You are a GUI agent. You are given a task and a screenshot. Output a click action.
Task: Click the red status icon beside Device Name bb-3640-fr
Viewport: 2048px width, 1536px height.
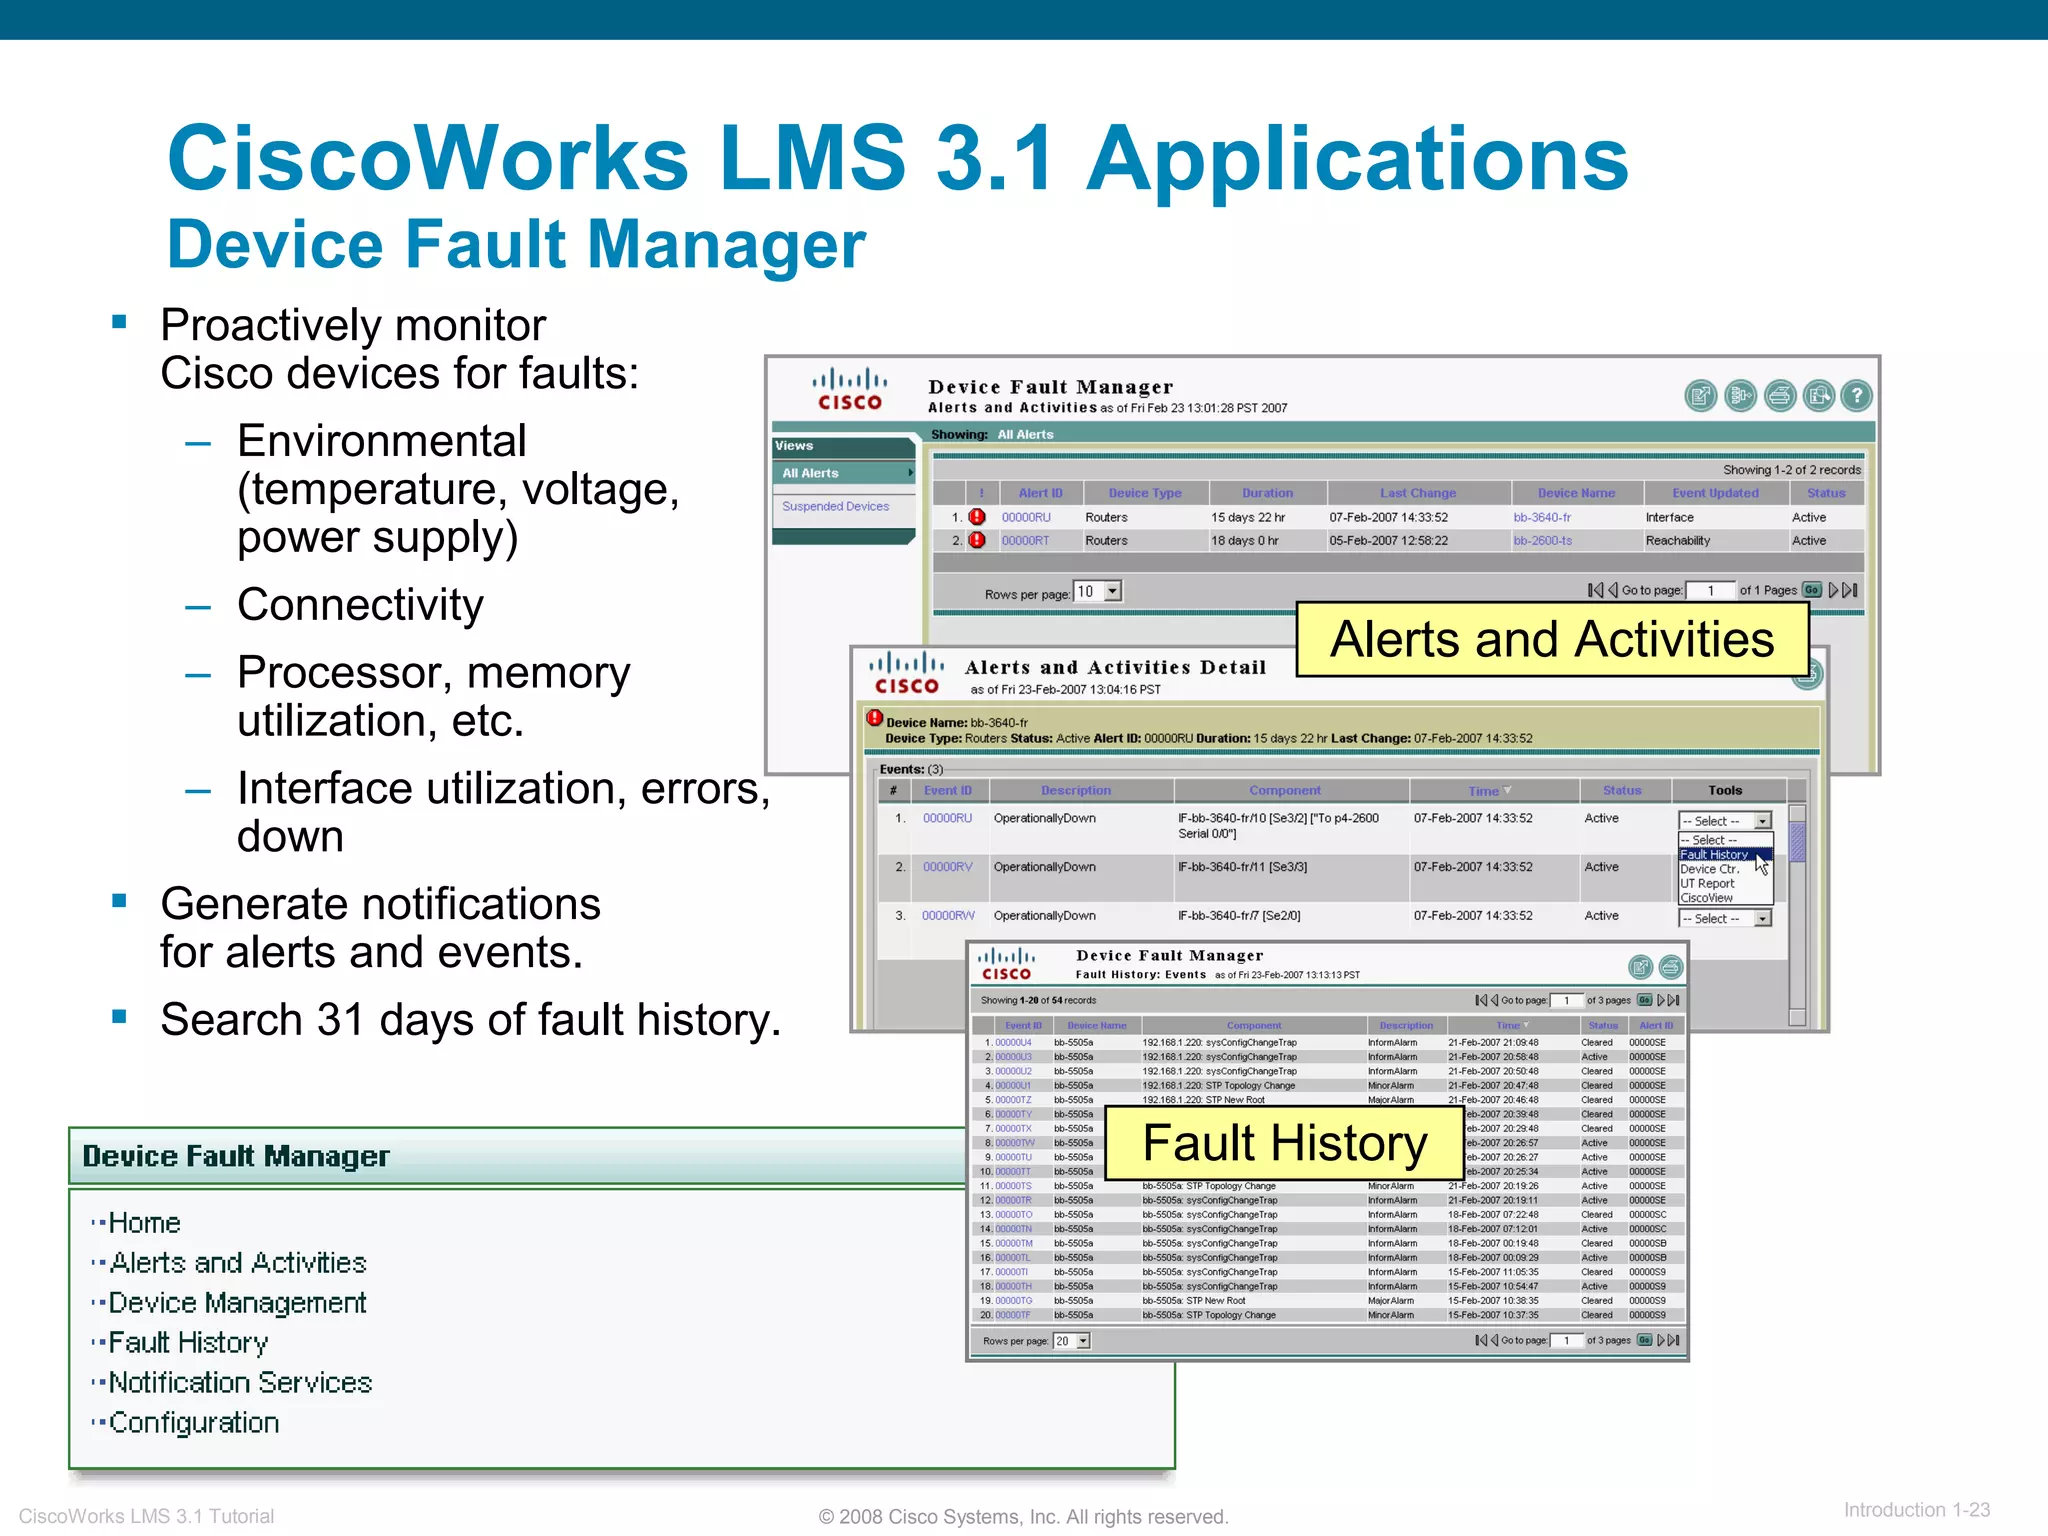click(875, 718)
